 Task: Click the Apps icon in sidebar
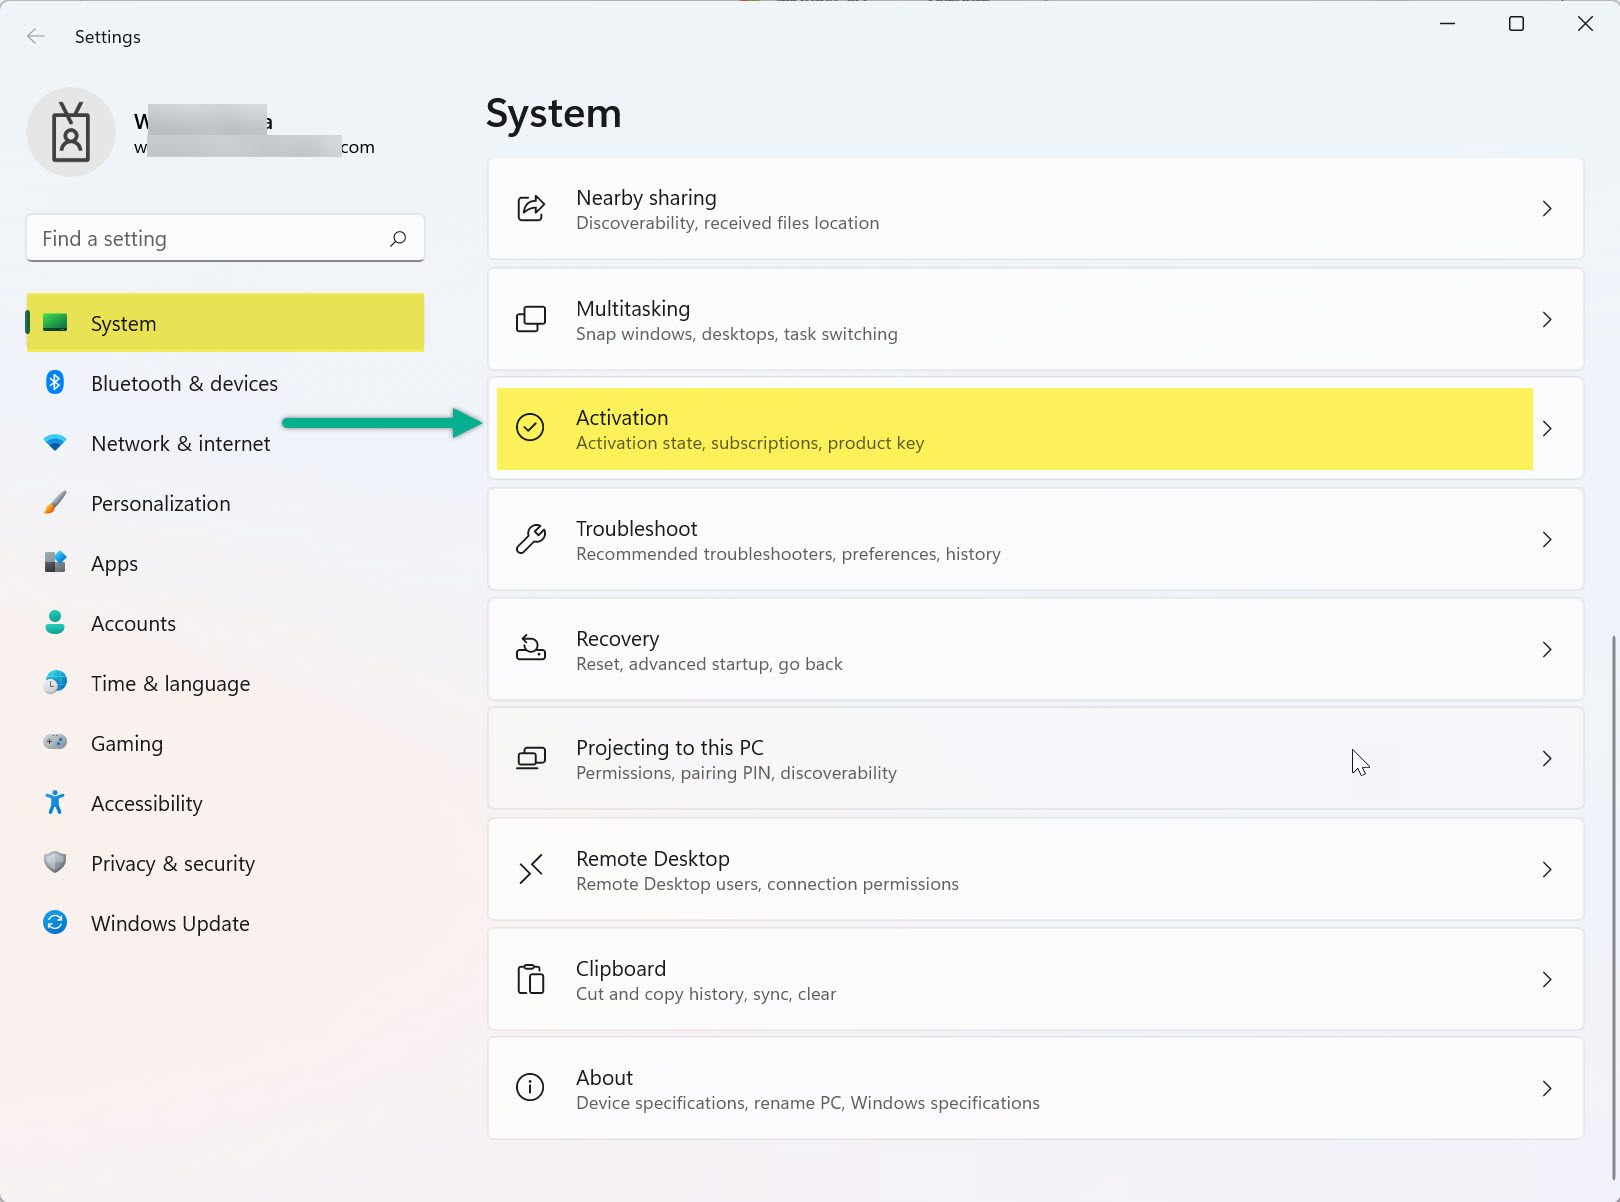(55, 563)
